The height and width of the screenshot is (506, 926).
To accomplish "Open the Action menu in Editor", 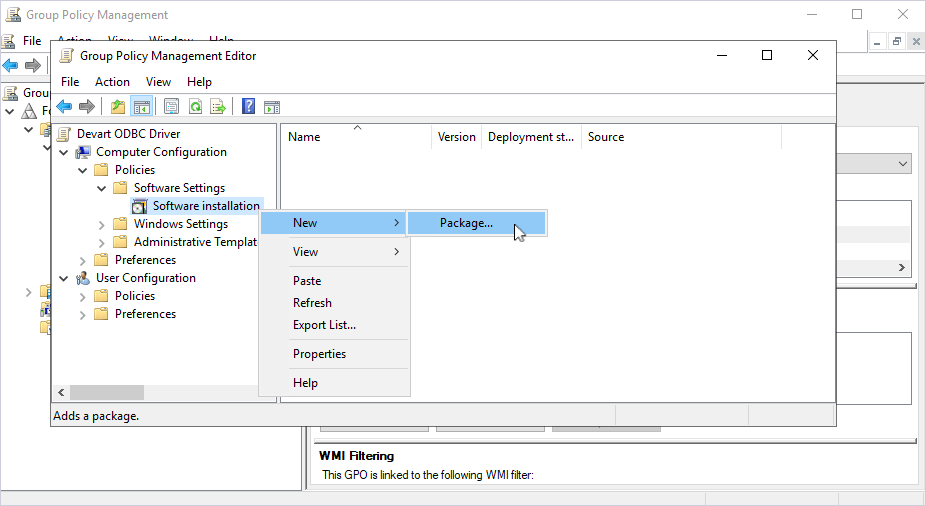I will click(112, 82).
